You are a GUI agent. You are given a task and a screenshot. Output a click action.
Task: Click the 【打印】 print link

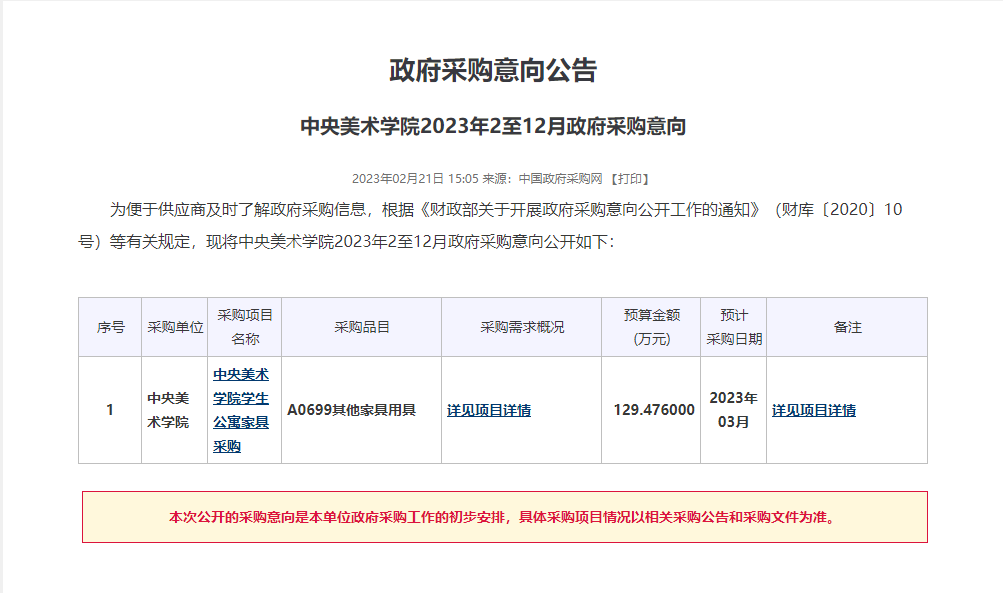pos(629,178)
